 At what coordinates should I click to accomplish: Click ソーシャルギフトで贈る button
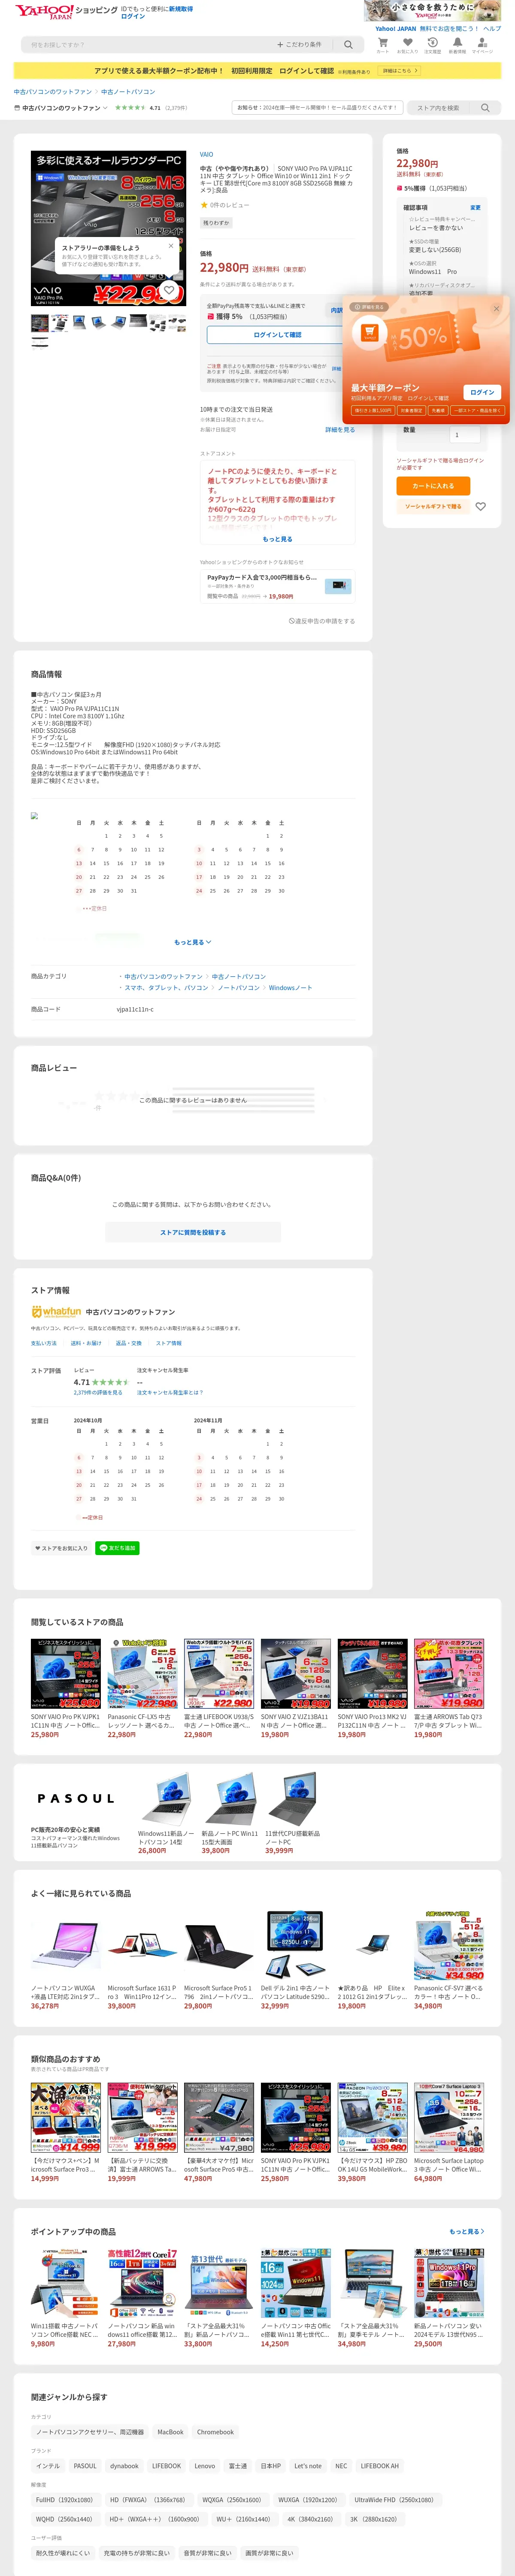[x=433, y=506]
